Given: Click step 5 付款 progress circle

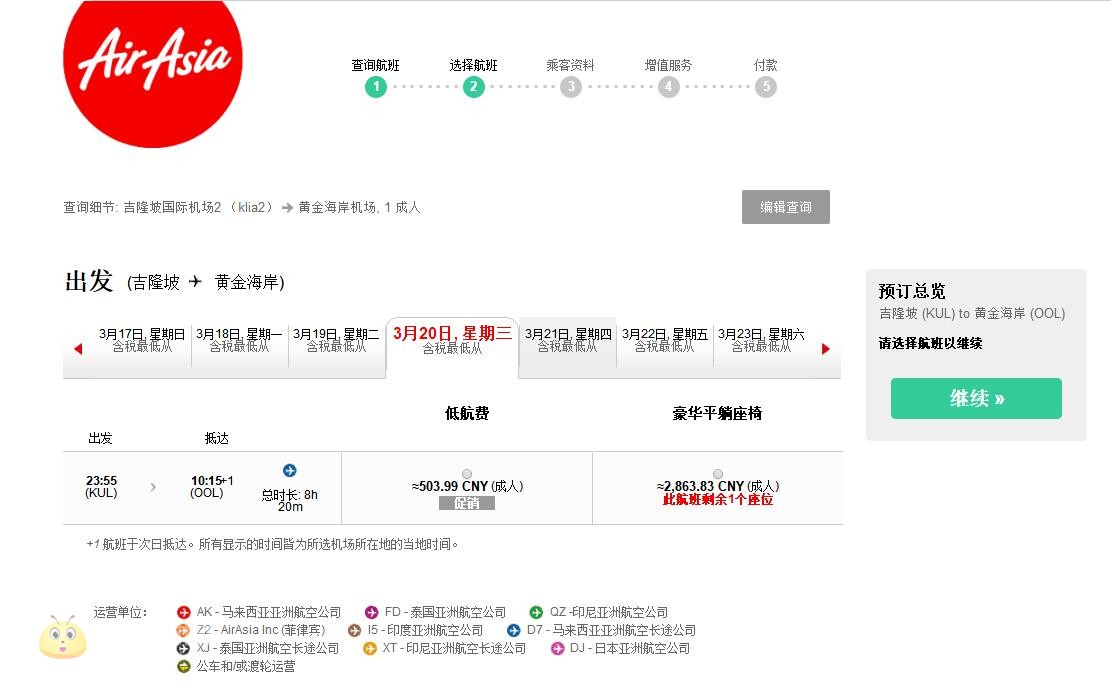Looking at the screenshot, I should point(765,87).
